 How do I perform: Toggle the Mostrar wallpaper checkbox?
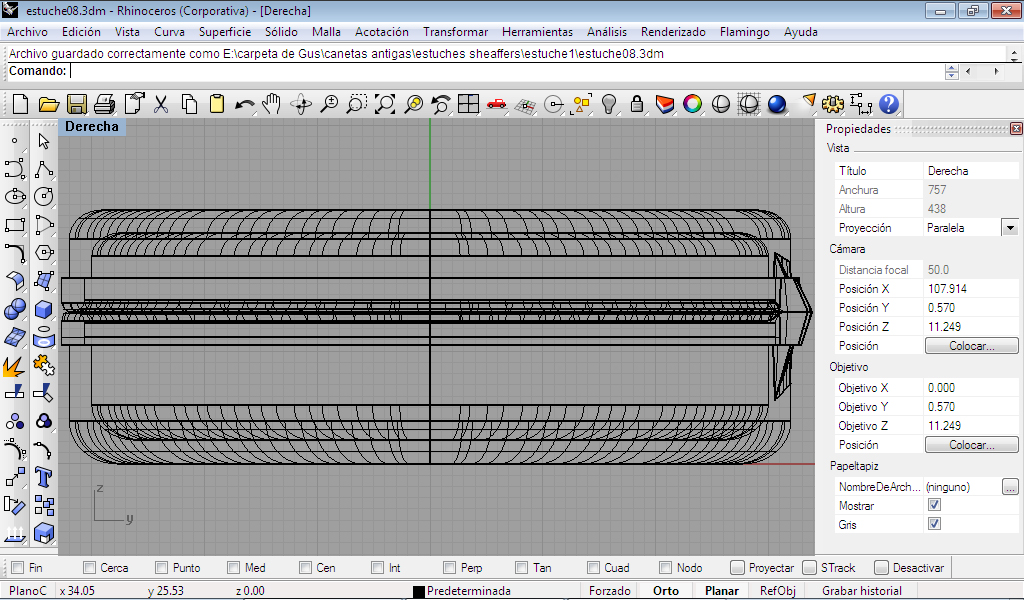pyautogui.click(x=934, y=506)
